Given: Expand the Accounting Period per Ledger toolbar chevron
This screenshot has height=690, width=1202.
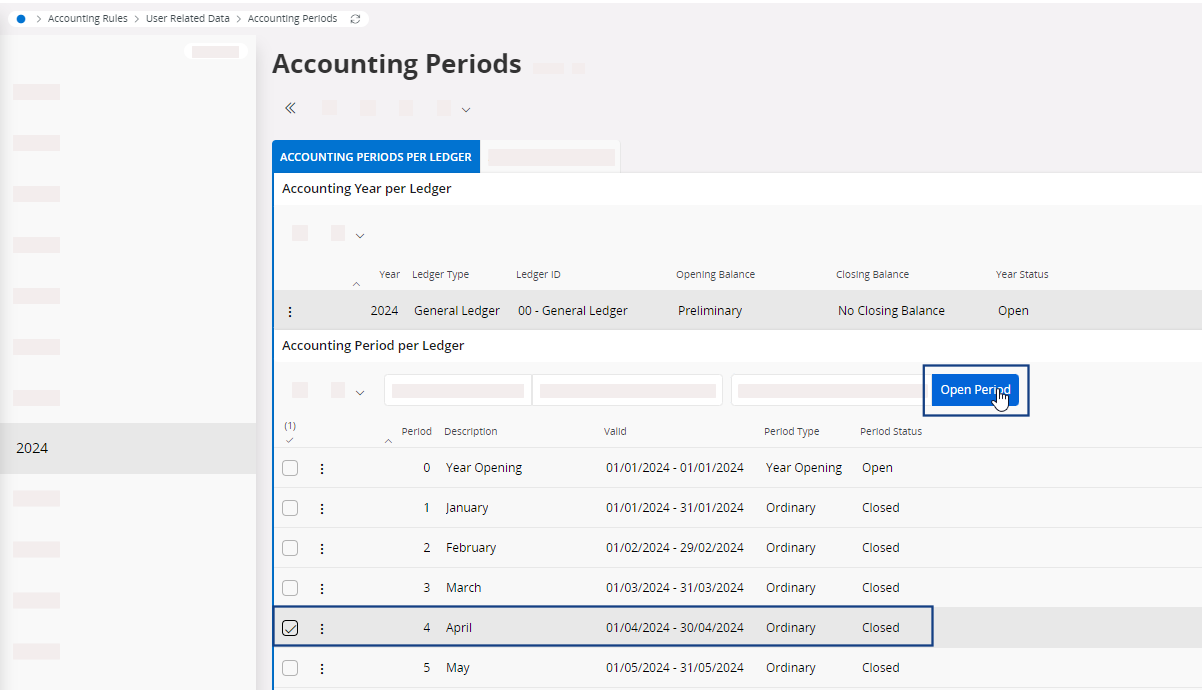Looking at the screenshot, I should [360, 393].
